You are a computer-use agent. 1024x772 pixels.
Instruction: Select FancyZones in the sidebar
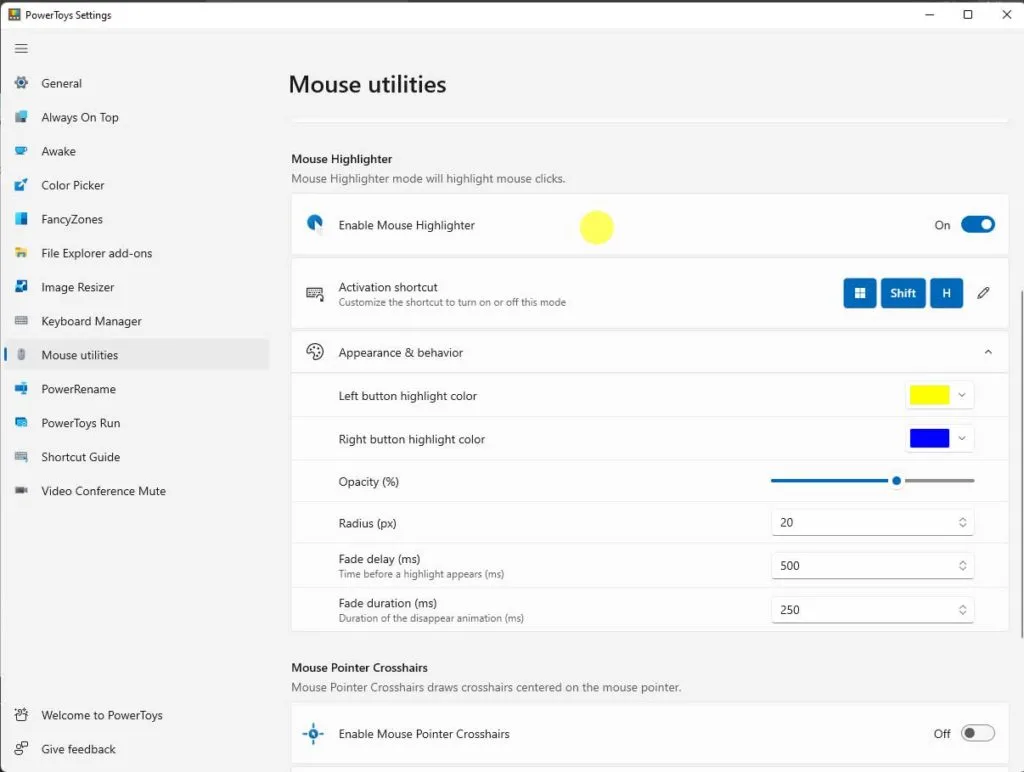tap(137, 219)
